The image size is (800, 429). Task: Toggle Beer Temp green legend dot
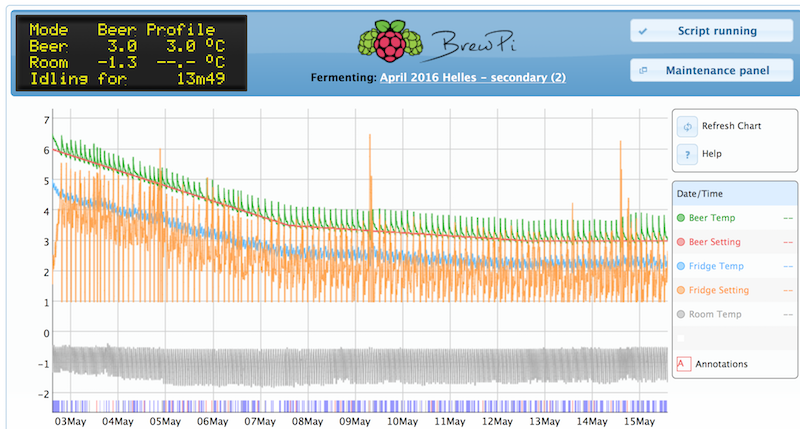[x=681, y=217]
